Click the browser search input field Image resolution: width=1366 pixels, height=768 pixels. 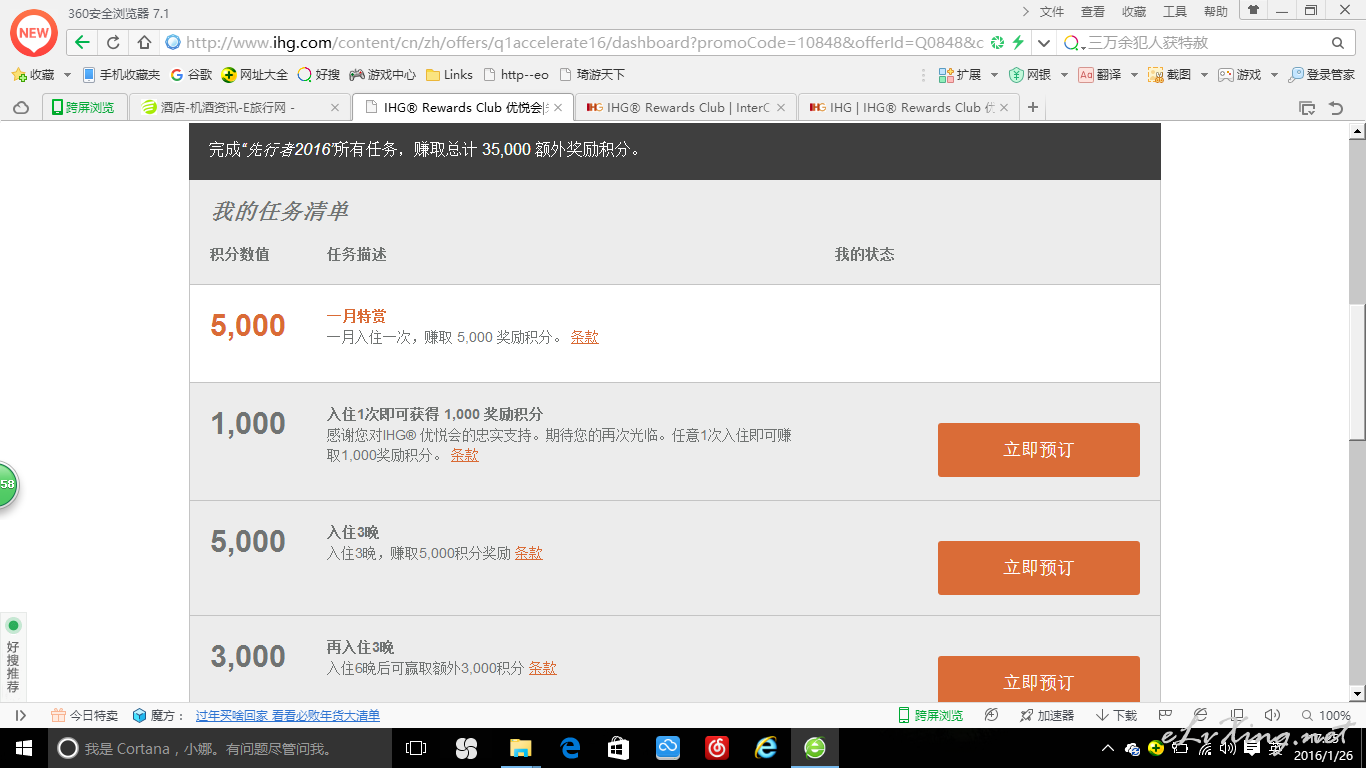(x=1205, y=43)
